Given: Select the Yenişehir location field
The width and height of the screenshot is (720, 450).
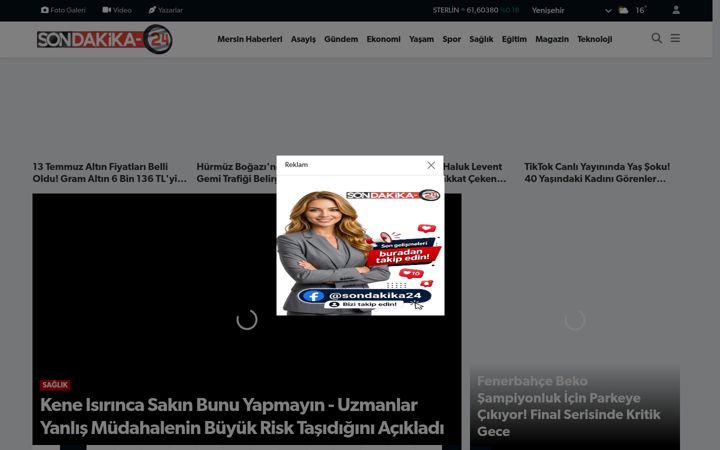Looking at the screenshot, I should click(x=572, y=10).
